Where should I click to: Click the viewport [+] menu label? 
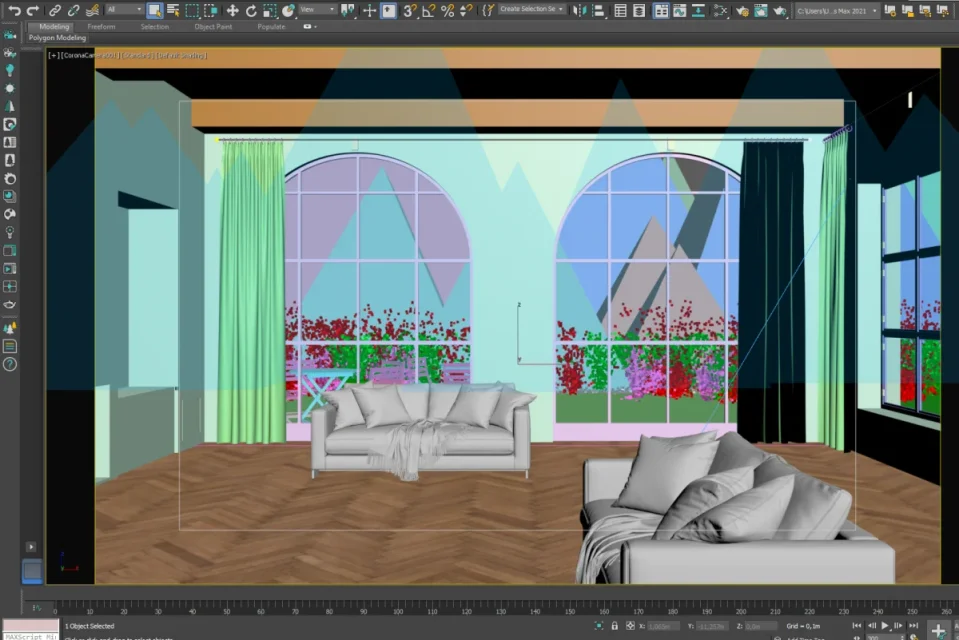tap(53, 55)
